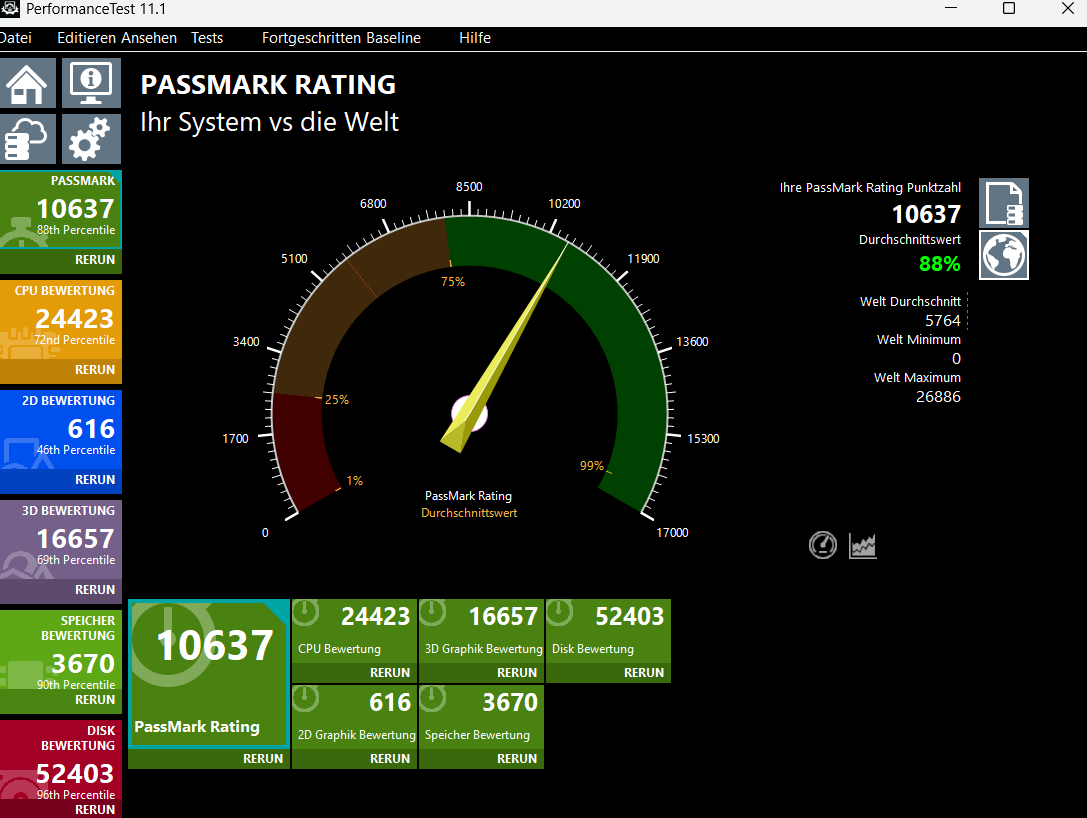Click the orange Durchschnittswert label under gauge
Screen dimensions: 1087x818
click(469, 513)
